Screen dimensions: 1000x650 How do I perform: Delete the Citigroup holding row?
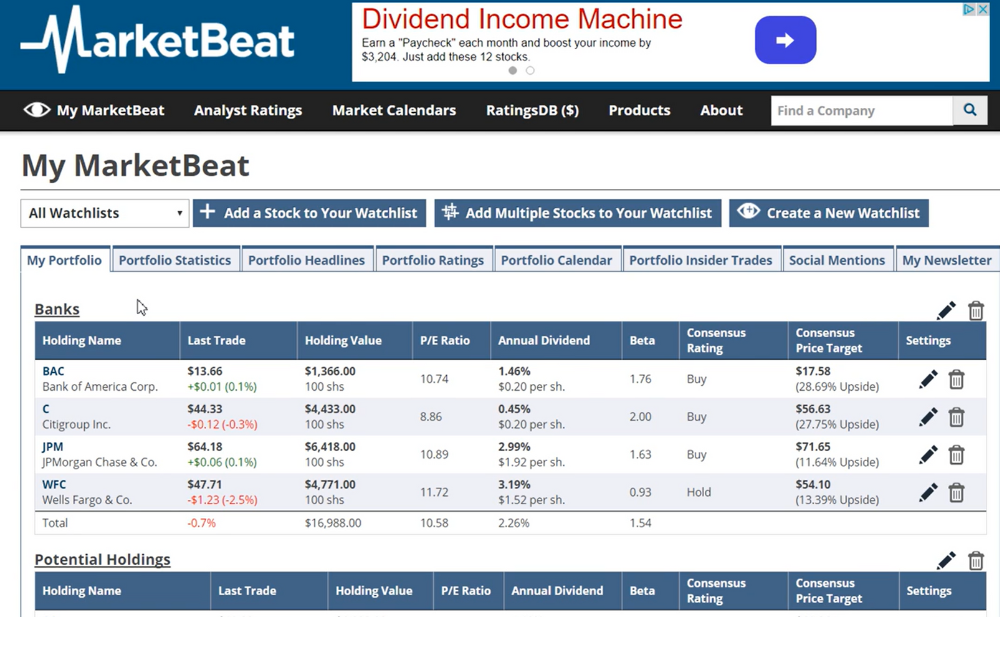point(956,417)
